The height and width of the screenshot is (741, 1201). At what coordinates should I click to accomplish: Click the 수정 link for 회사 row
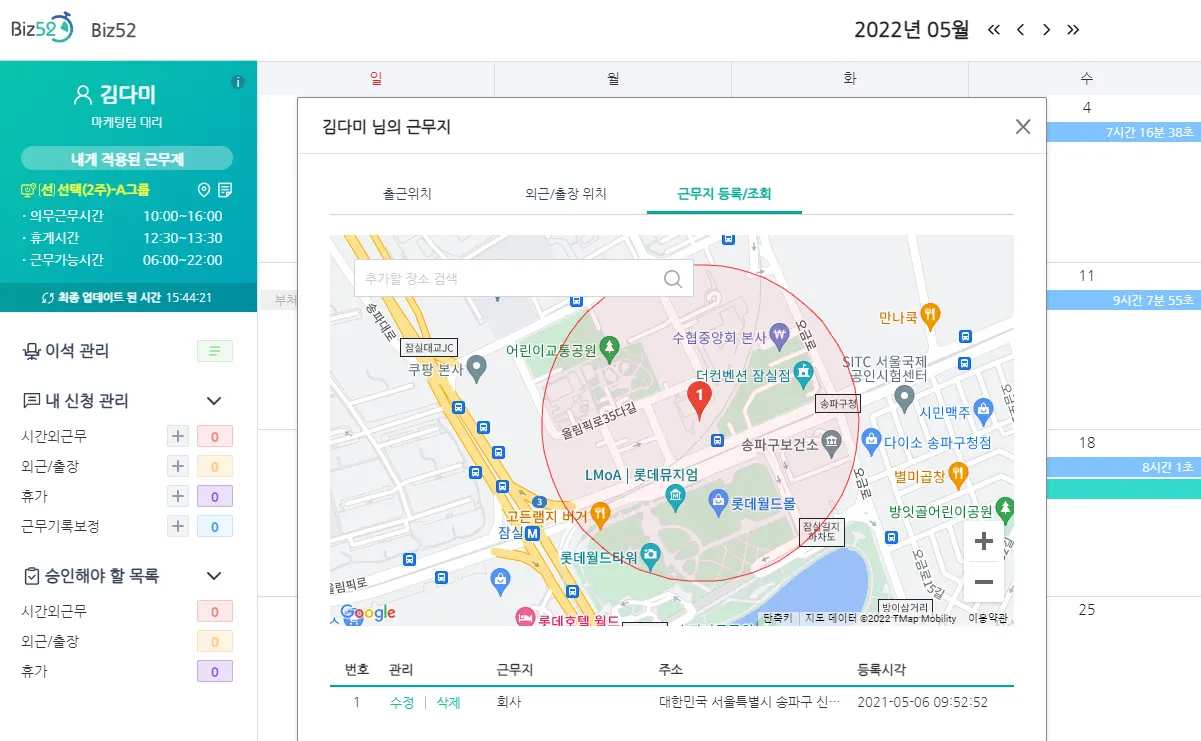[x=401, y=703]
